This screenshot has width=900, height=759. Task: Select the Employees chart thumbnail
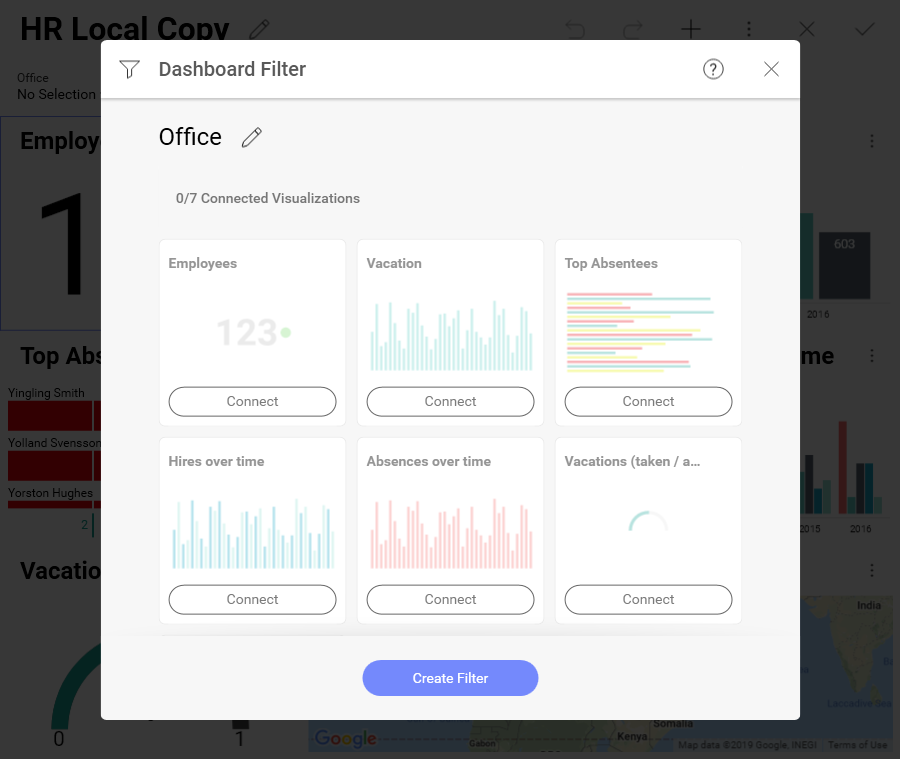point(252,332)
